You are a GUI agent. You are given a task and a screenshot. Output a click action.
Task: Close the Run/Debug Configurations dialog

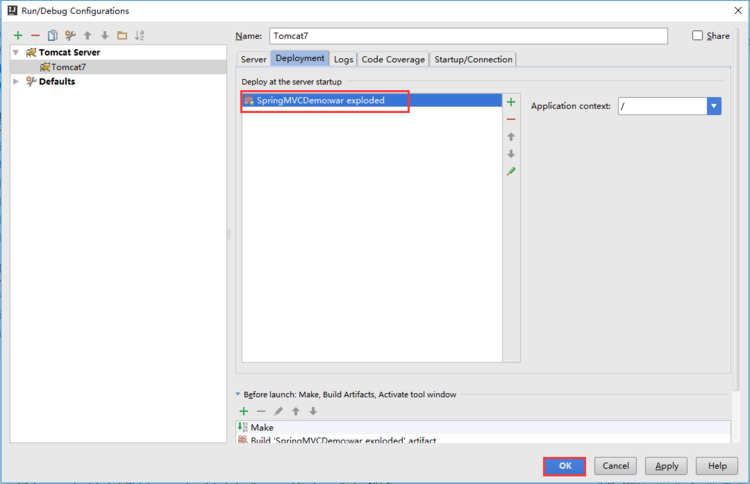coord(738,11)
